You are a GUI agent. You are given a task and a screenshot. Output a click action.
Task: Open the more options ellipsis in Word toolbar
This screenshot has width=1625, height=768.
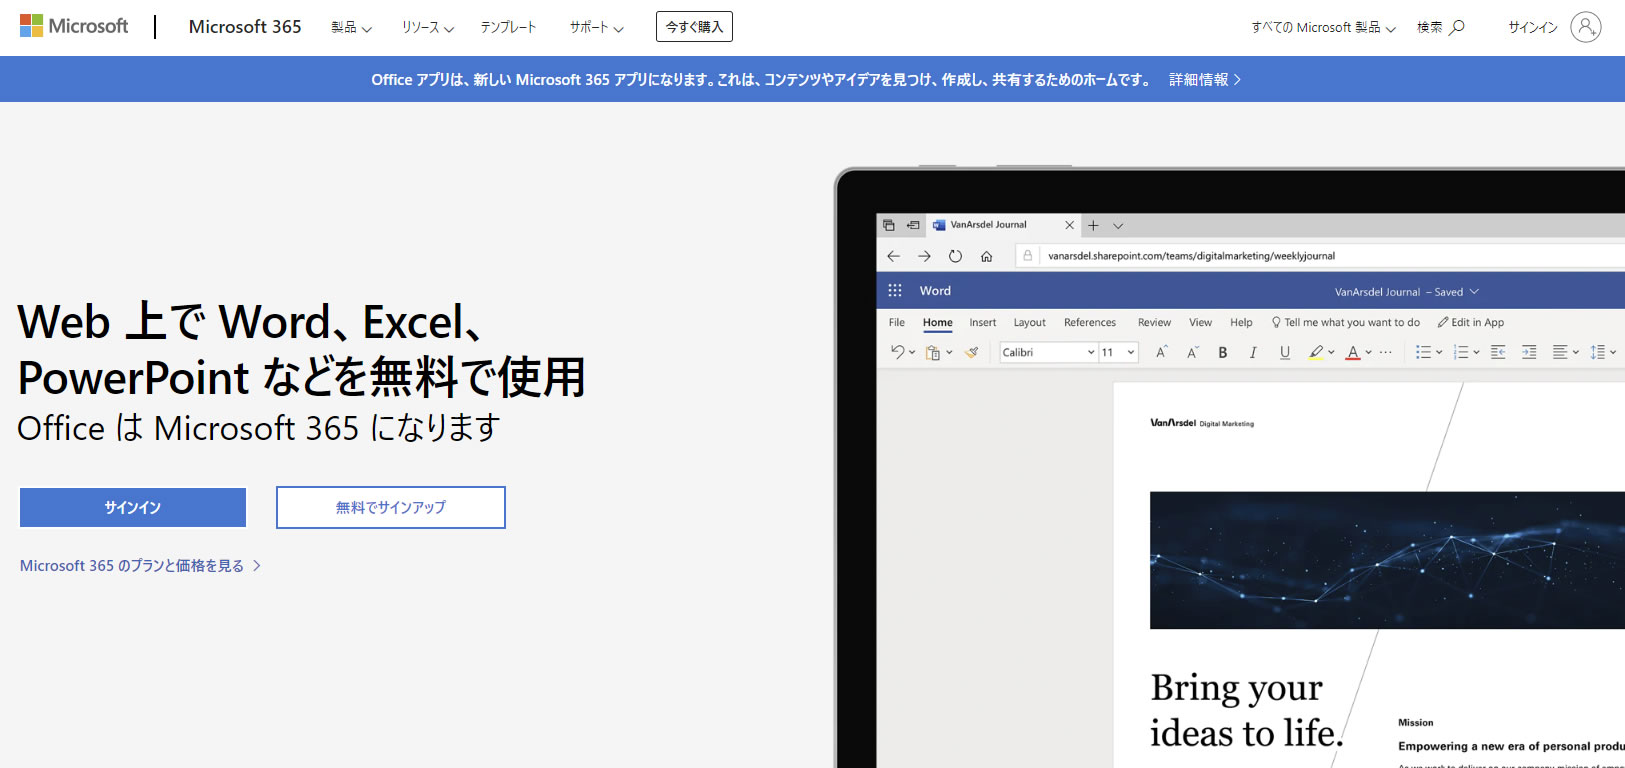[x=1385, y=352]
